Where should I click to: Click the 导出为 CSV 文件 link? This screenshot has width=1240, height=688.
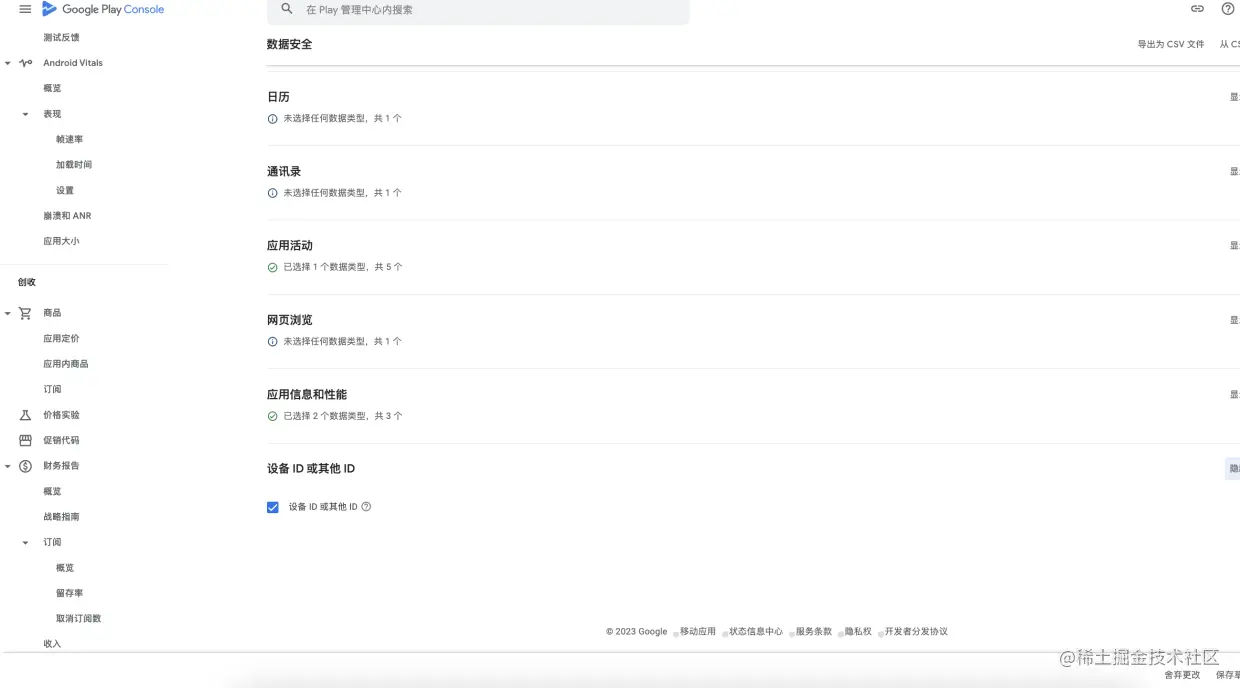pos(1171,43)
